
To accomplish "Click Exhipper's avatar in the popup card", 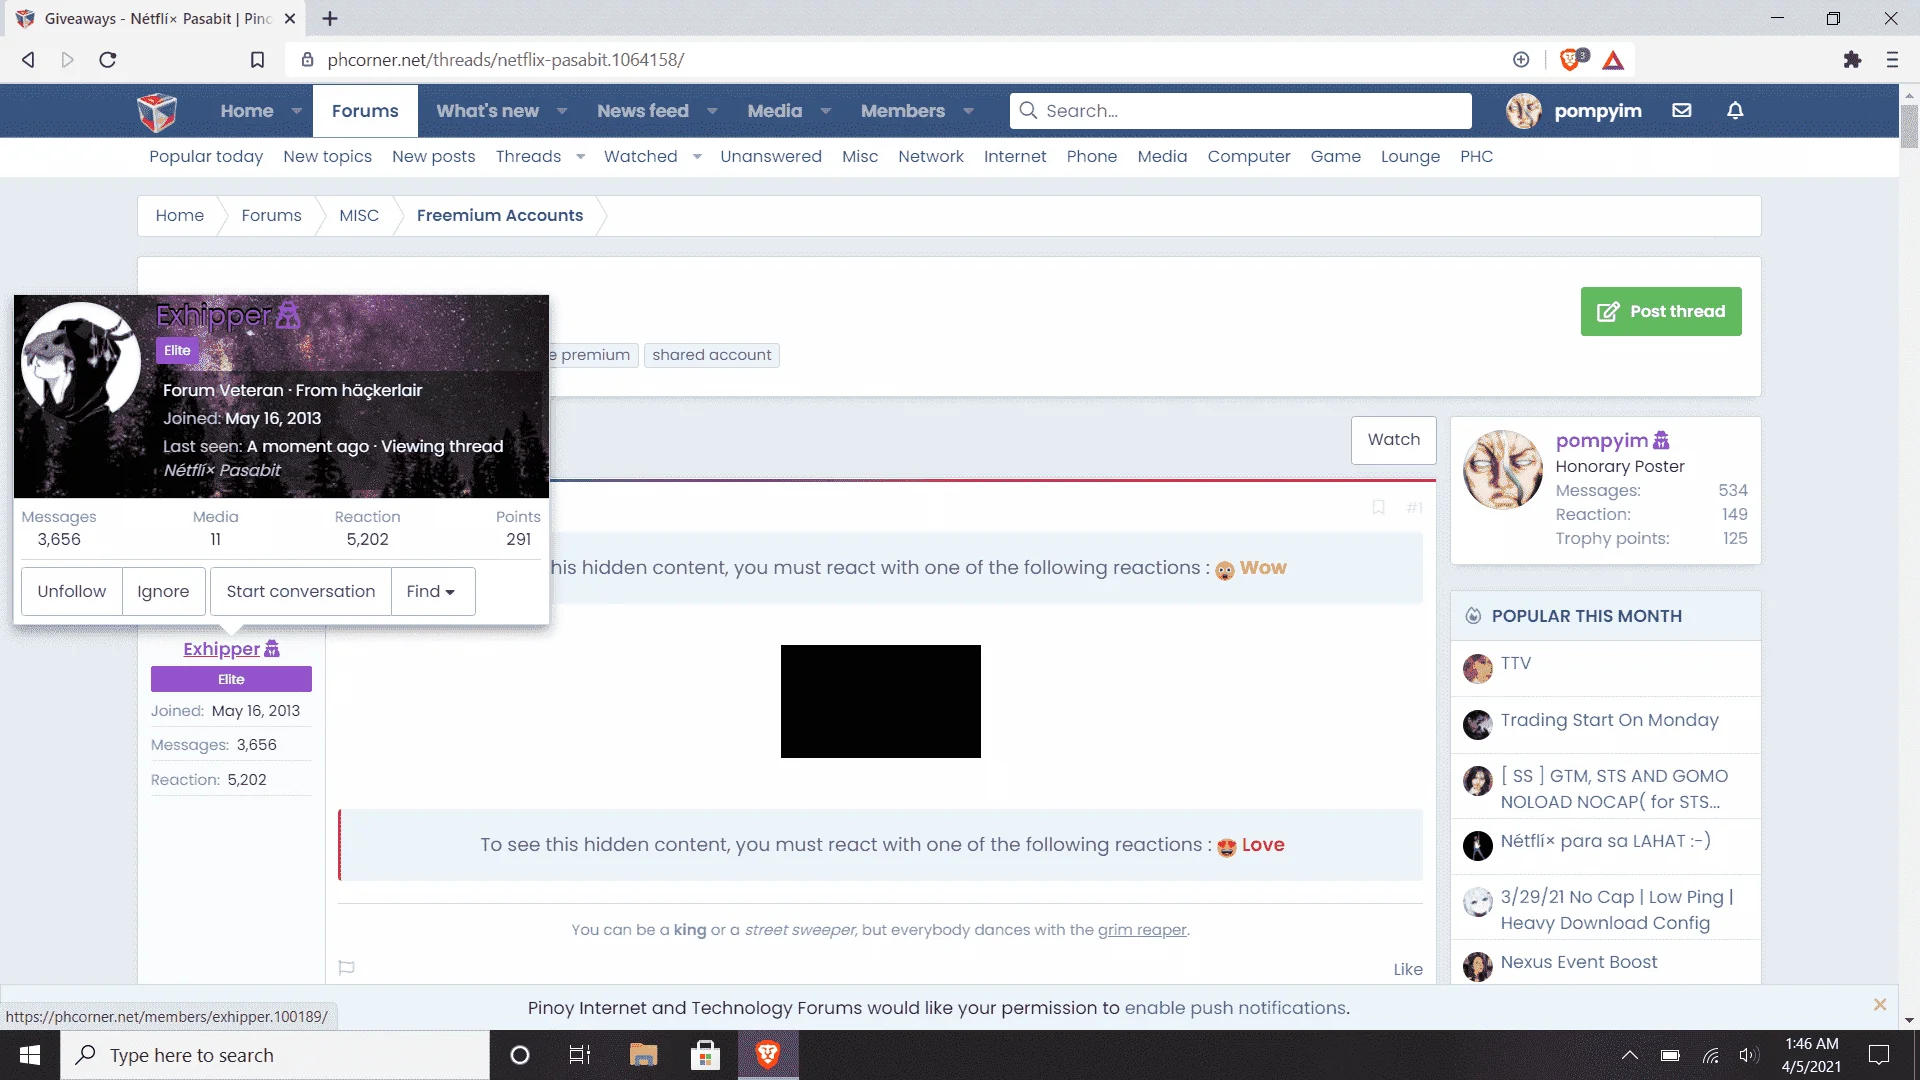I will coord(81,361).
